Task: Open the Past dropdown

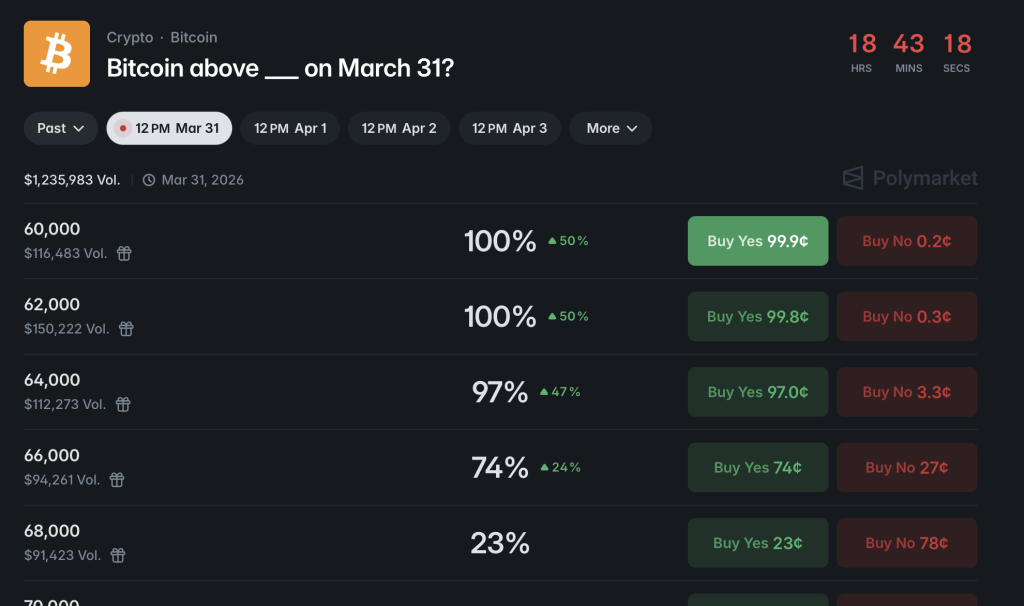Action: (61, 128)
